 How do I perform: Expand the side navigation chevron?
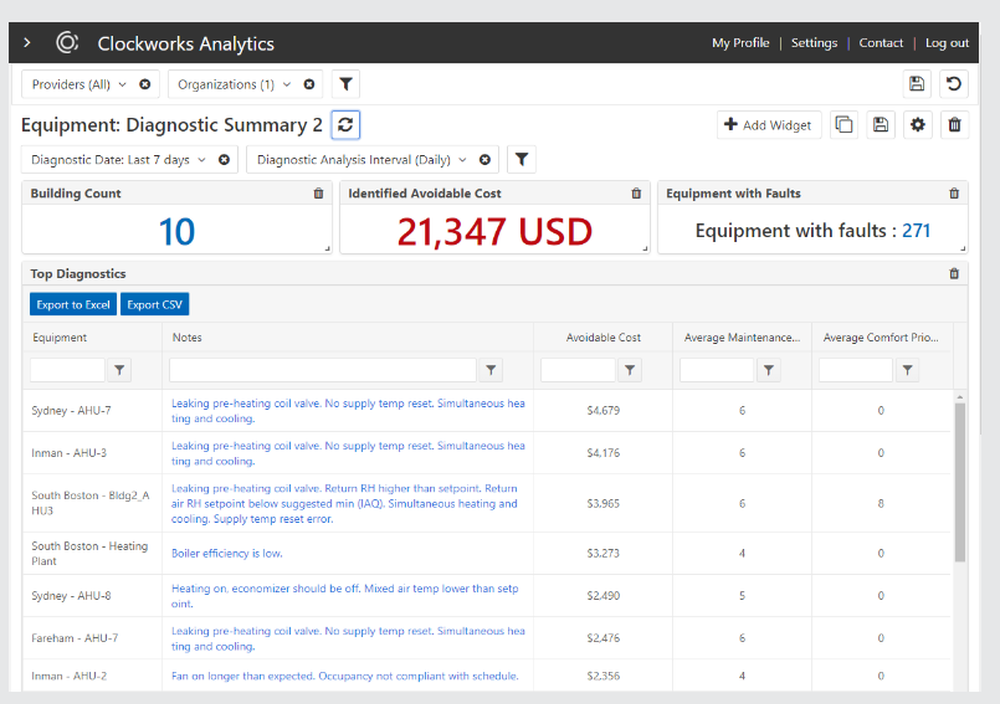[27, 43]
